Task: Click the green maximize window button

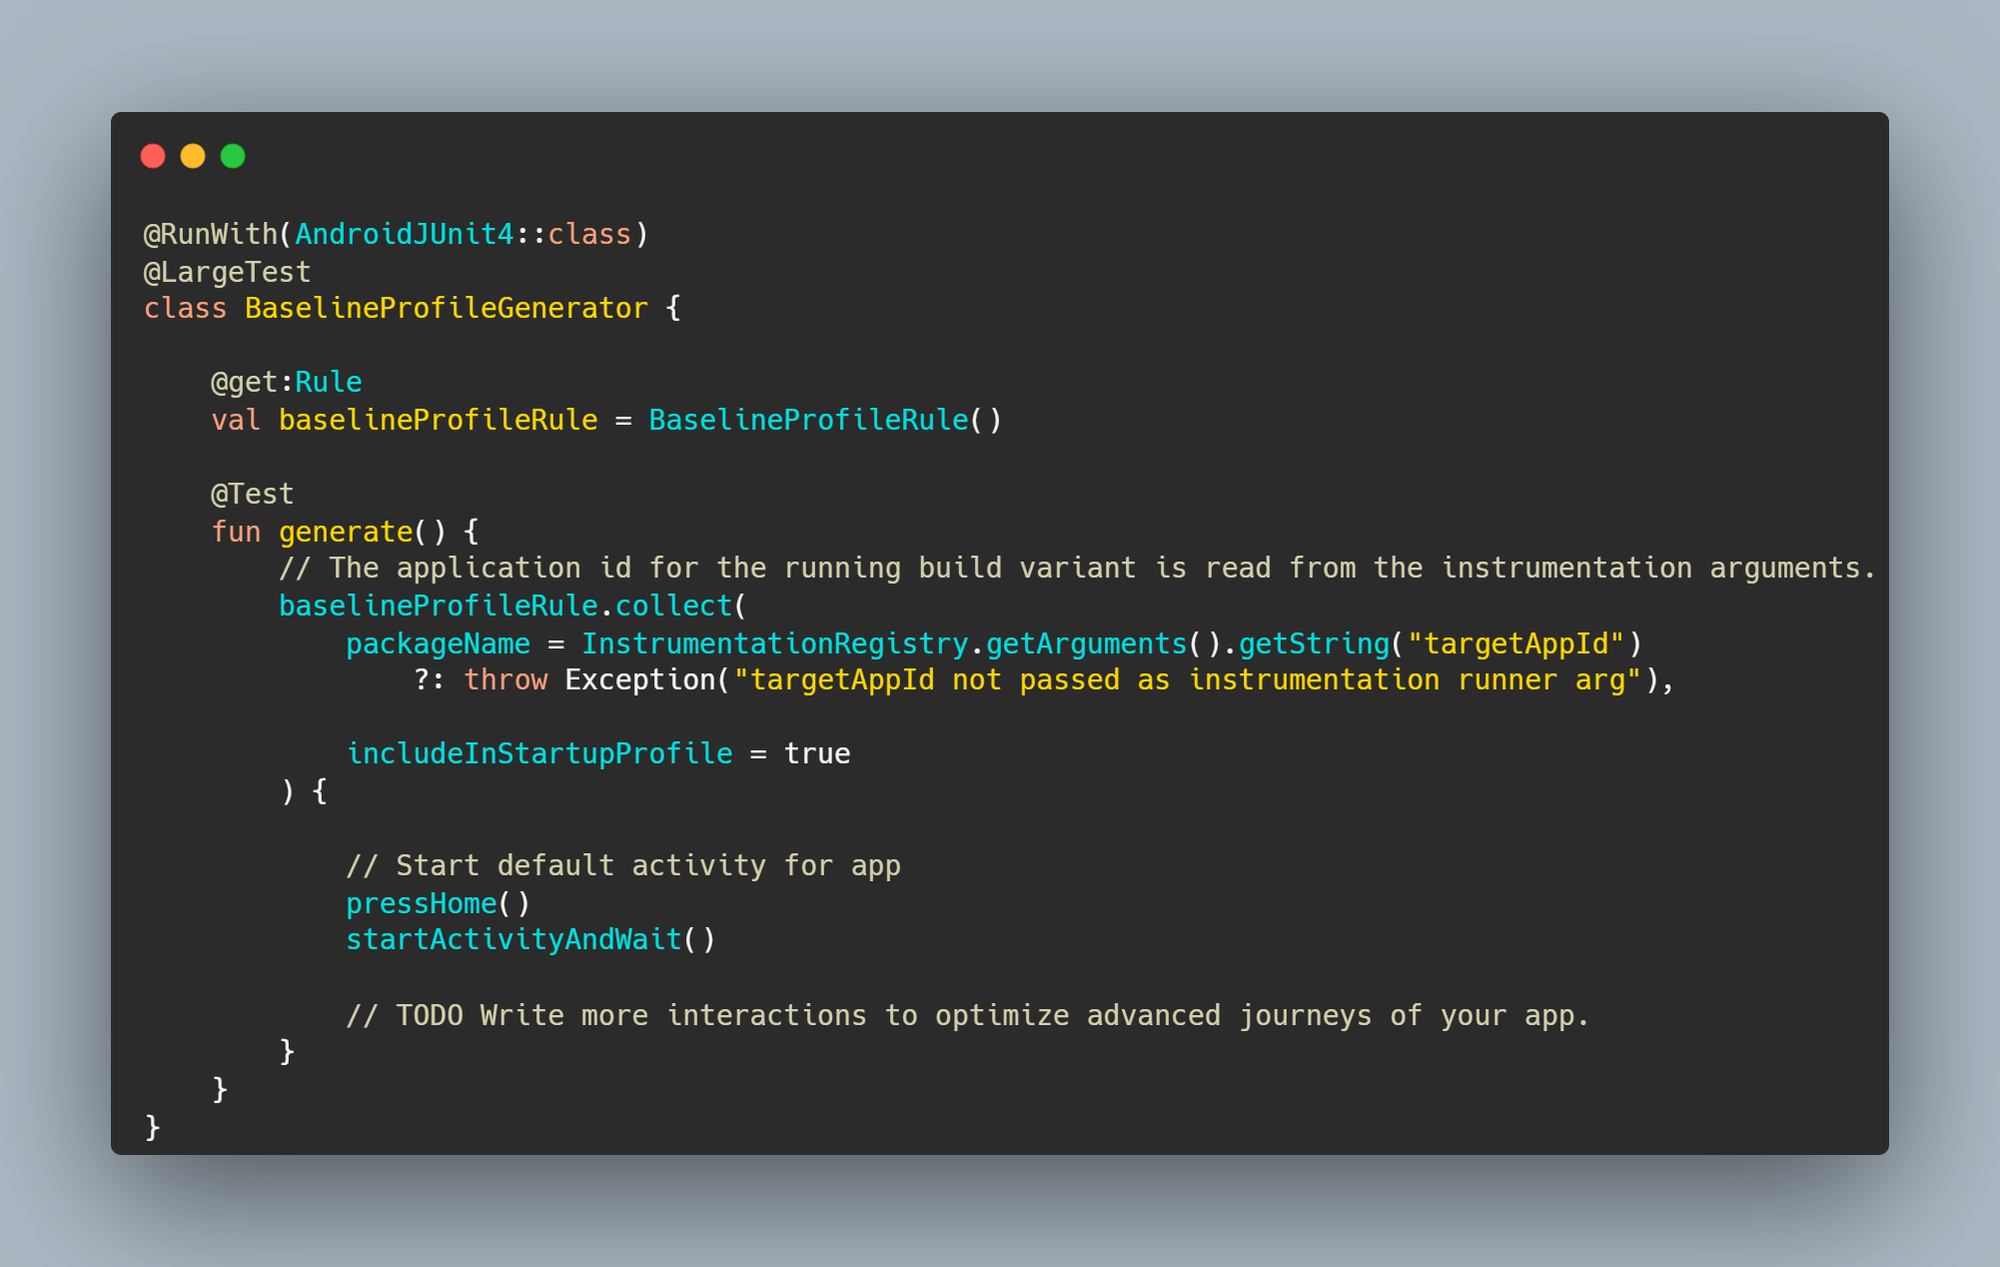Action: click(233, 156)
